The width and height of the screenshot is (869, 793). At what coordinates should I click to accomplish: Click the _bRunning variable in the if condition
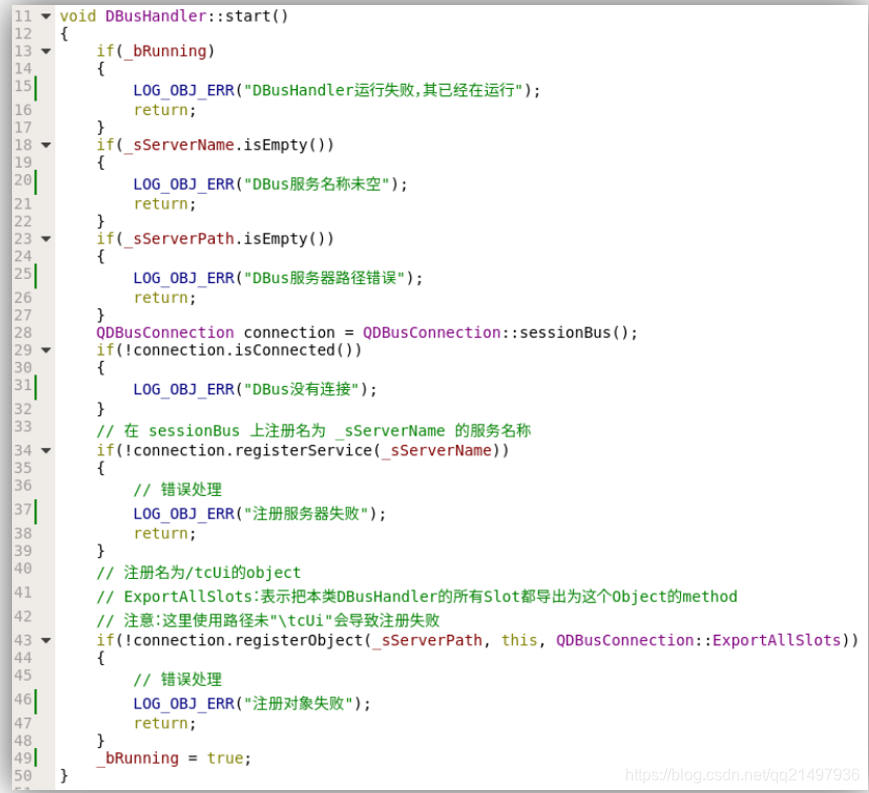(x=165, y=51)
